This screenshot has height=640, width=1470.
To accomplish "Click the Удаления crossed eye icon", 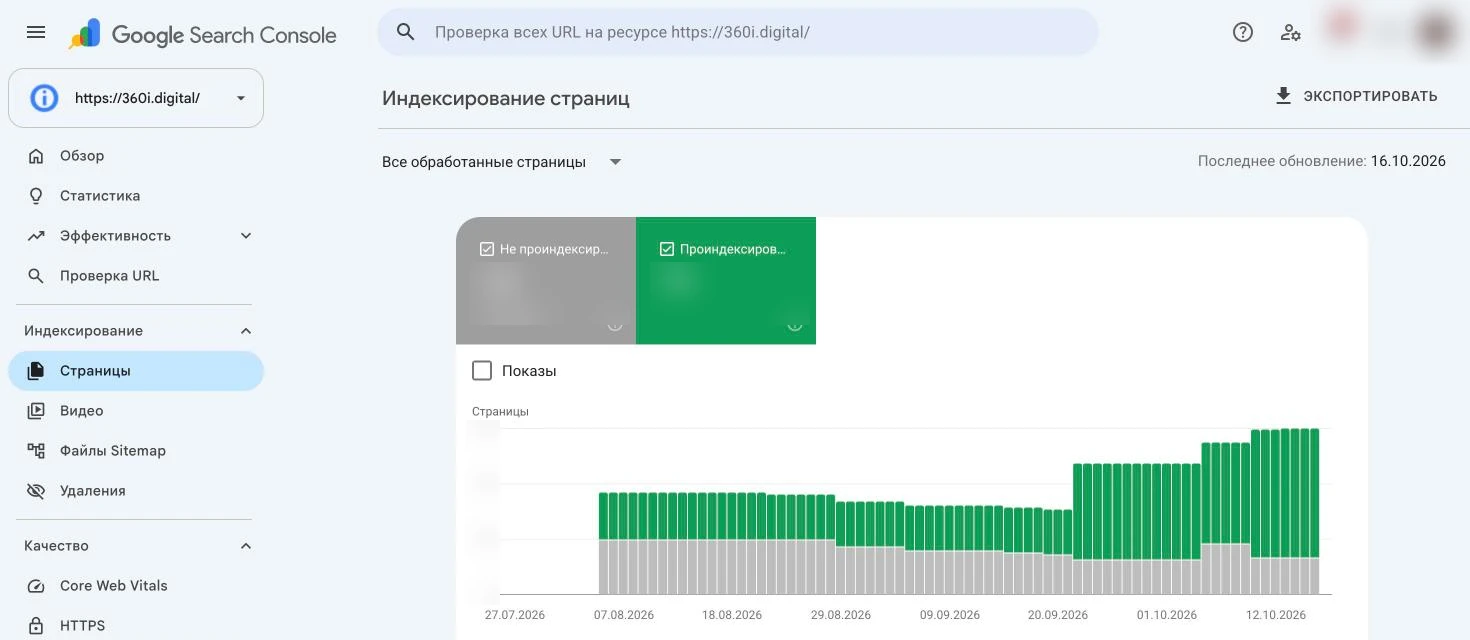I will [x=36, y=491].
